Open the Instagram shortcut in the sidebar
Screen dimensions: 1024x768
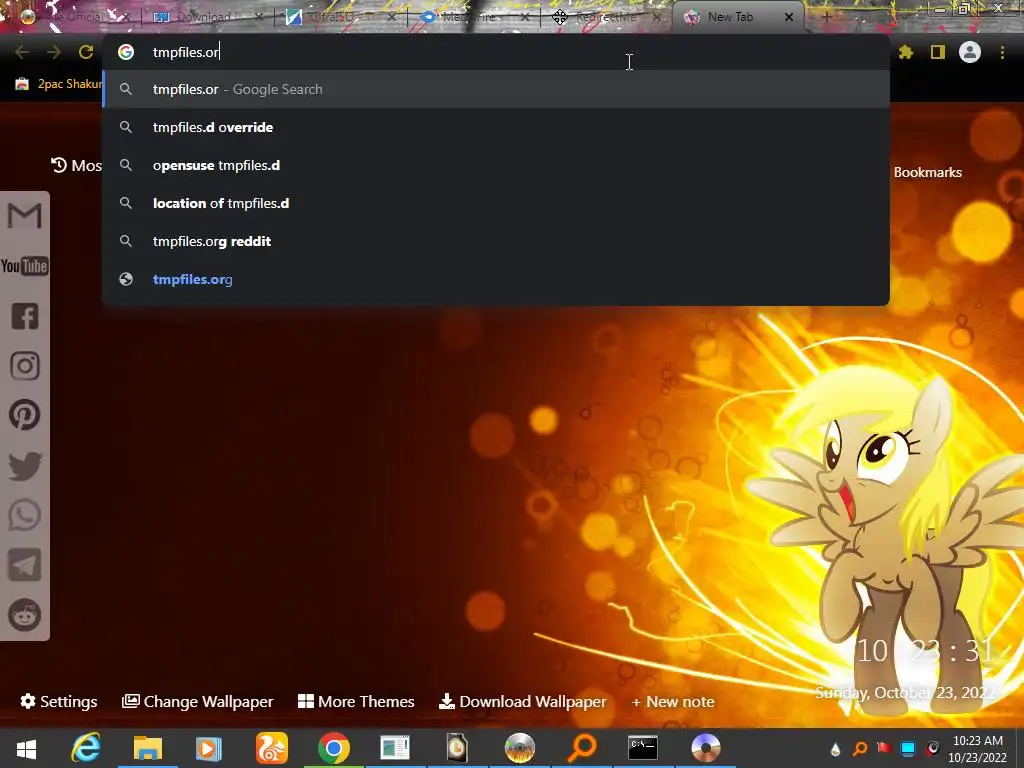(25, 366)
